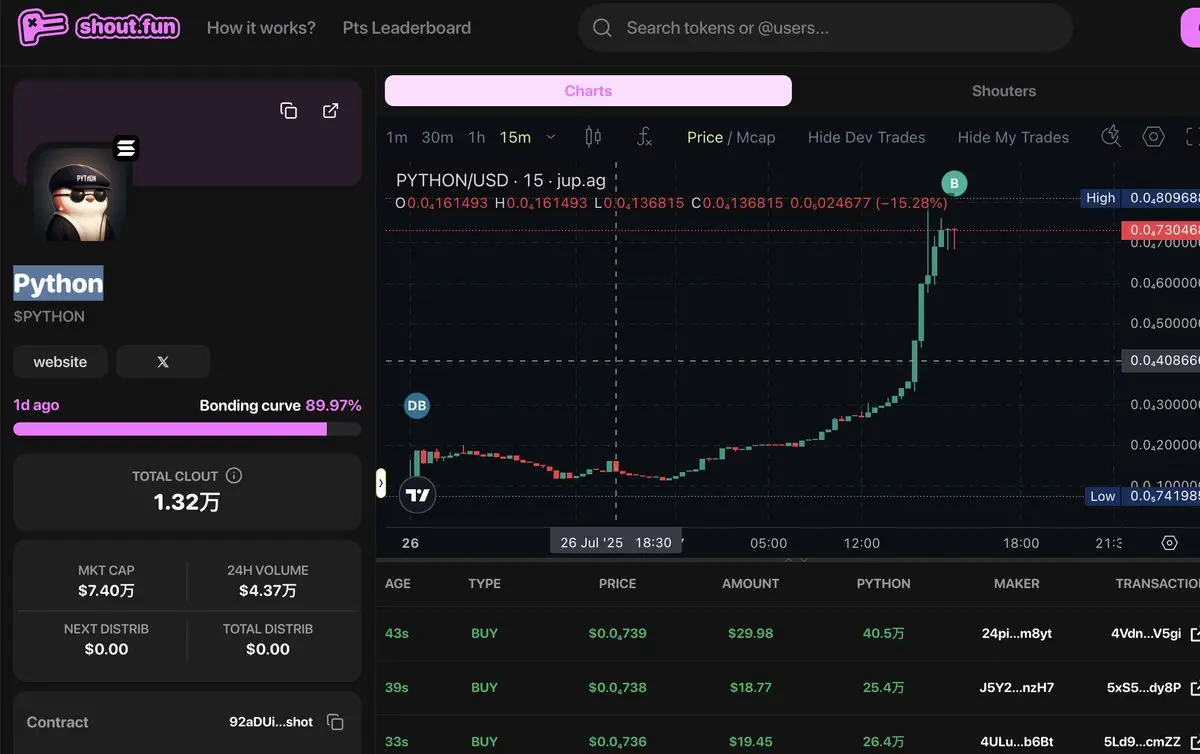The width and height of the screenshot is (1200, 754).
Task: Click the DB marker on the chart
Action: [417, 406]
